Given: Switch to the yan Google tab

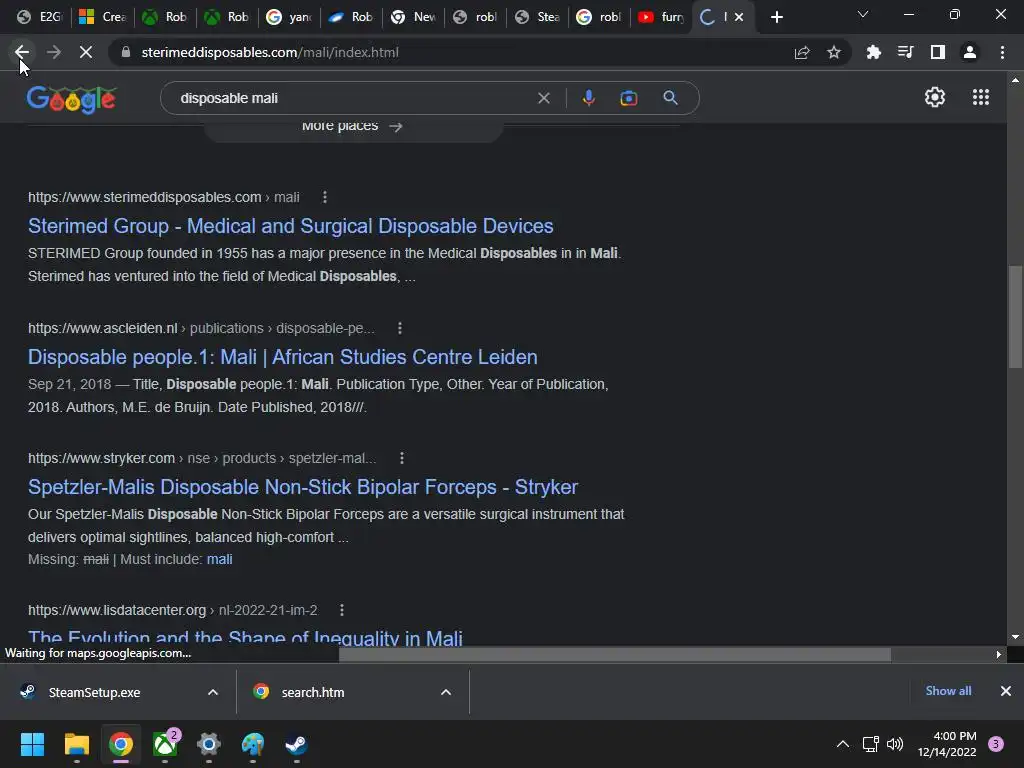Looking at the screenshot, I should (289, 17).
